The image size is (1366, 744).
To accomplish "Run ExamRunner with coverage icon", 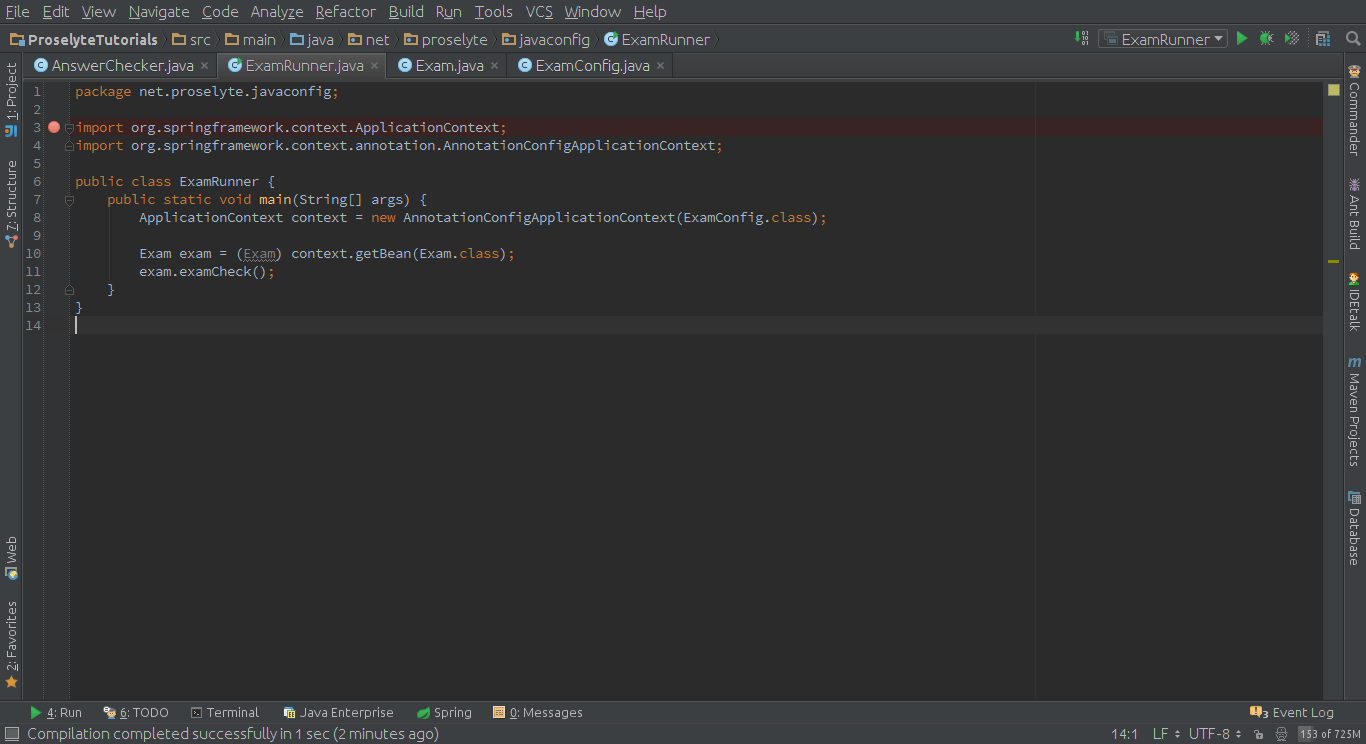I will coord(1290,37).
